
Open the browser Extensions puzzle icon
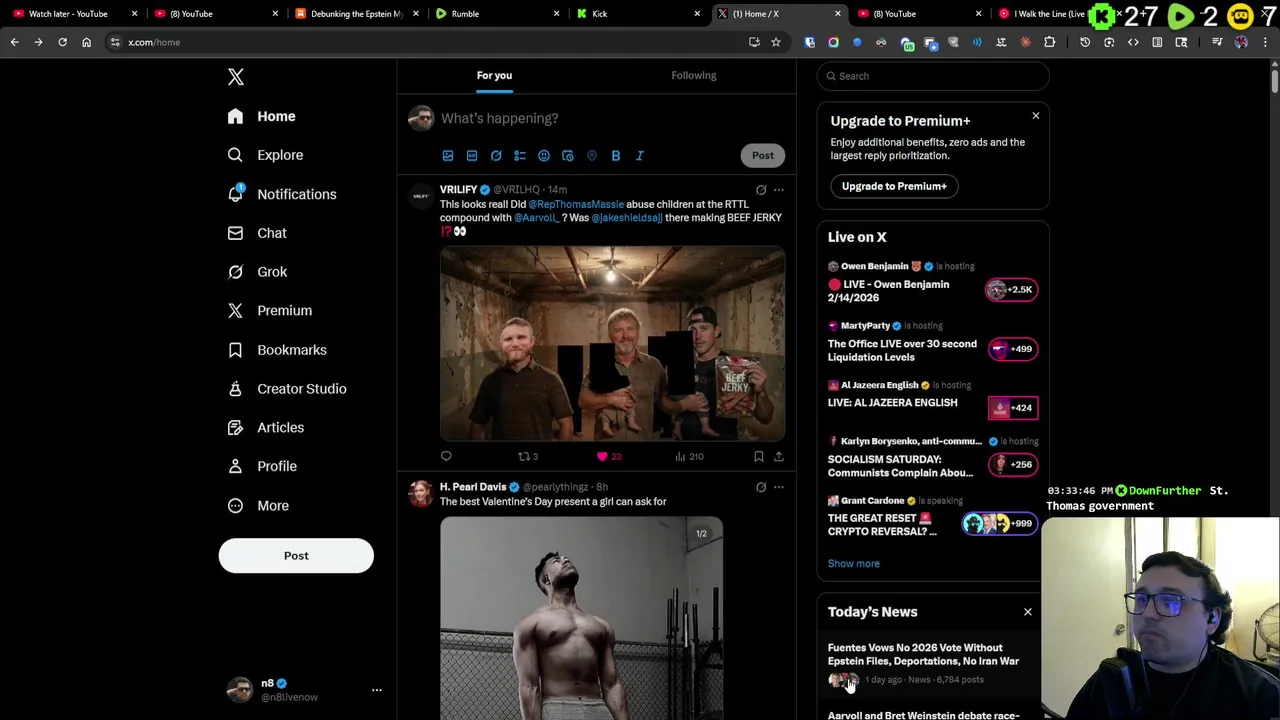click(x=1049, y=42)
